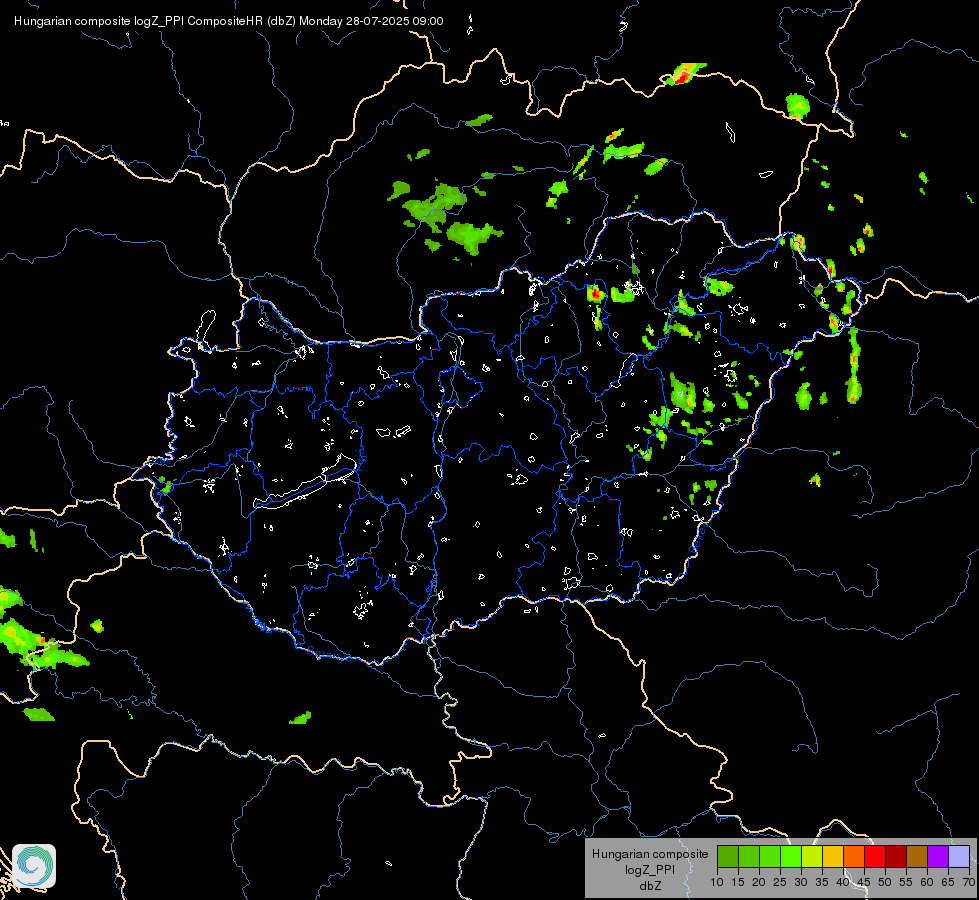This screenshot has height=900, width=979.
Task: Click the "25" value on the legend scale
Action: (x=780, y=882)
